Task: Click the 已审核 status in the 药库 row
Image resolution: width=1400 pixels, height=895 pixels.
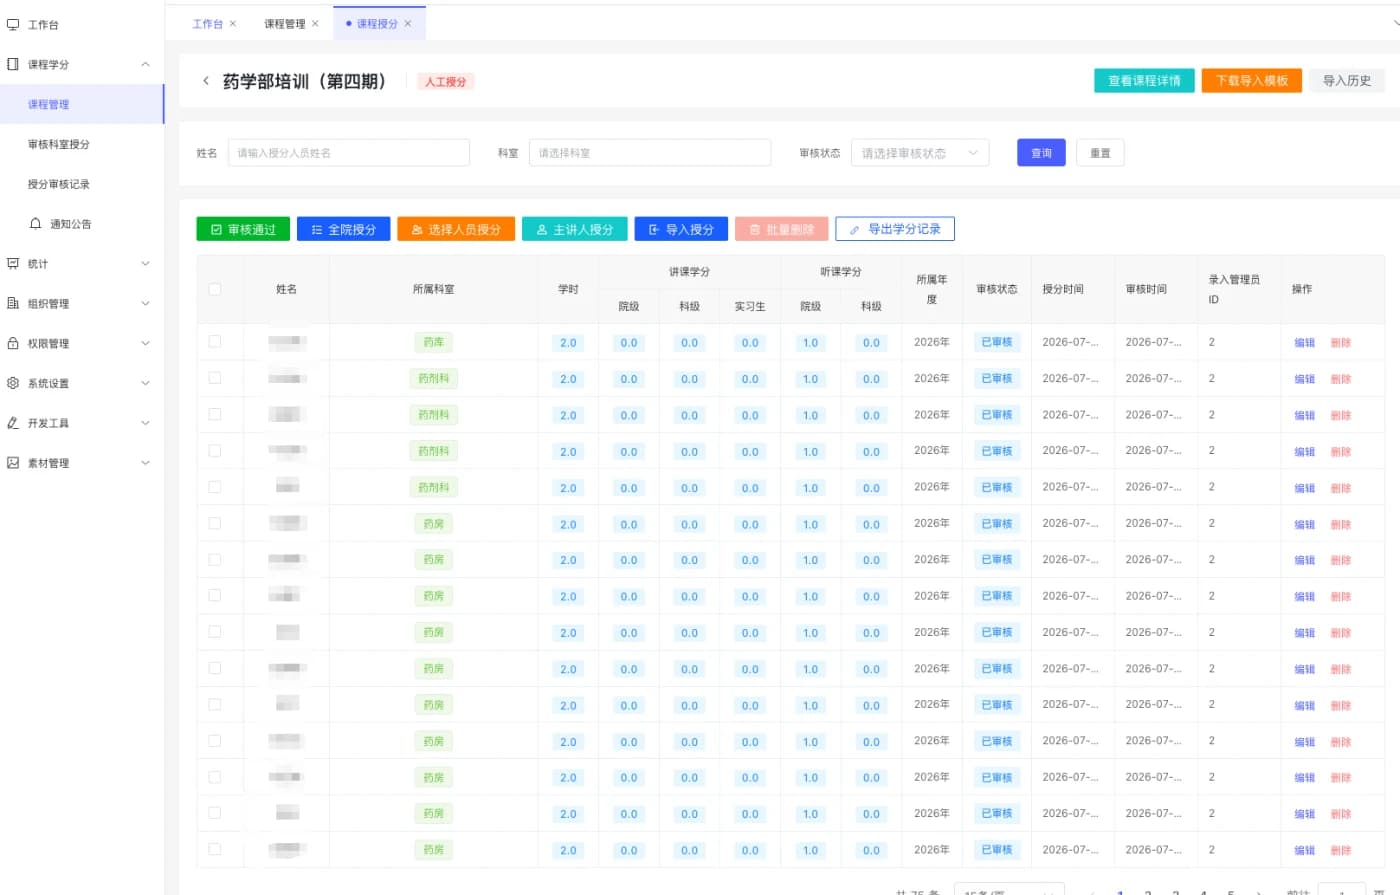Action: (997, 342)
